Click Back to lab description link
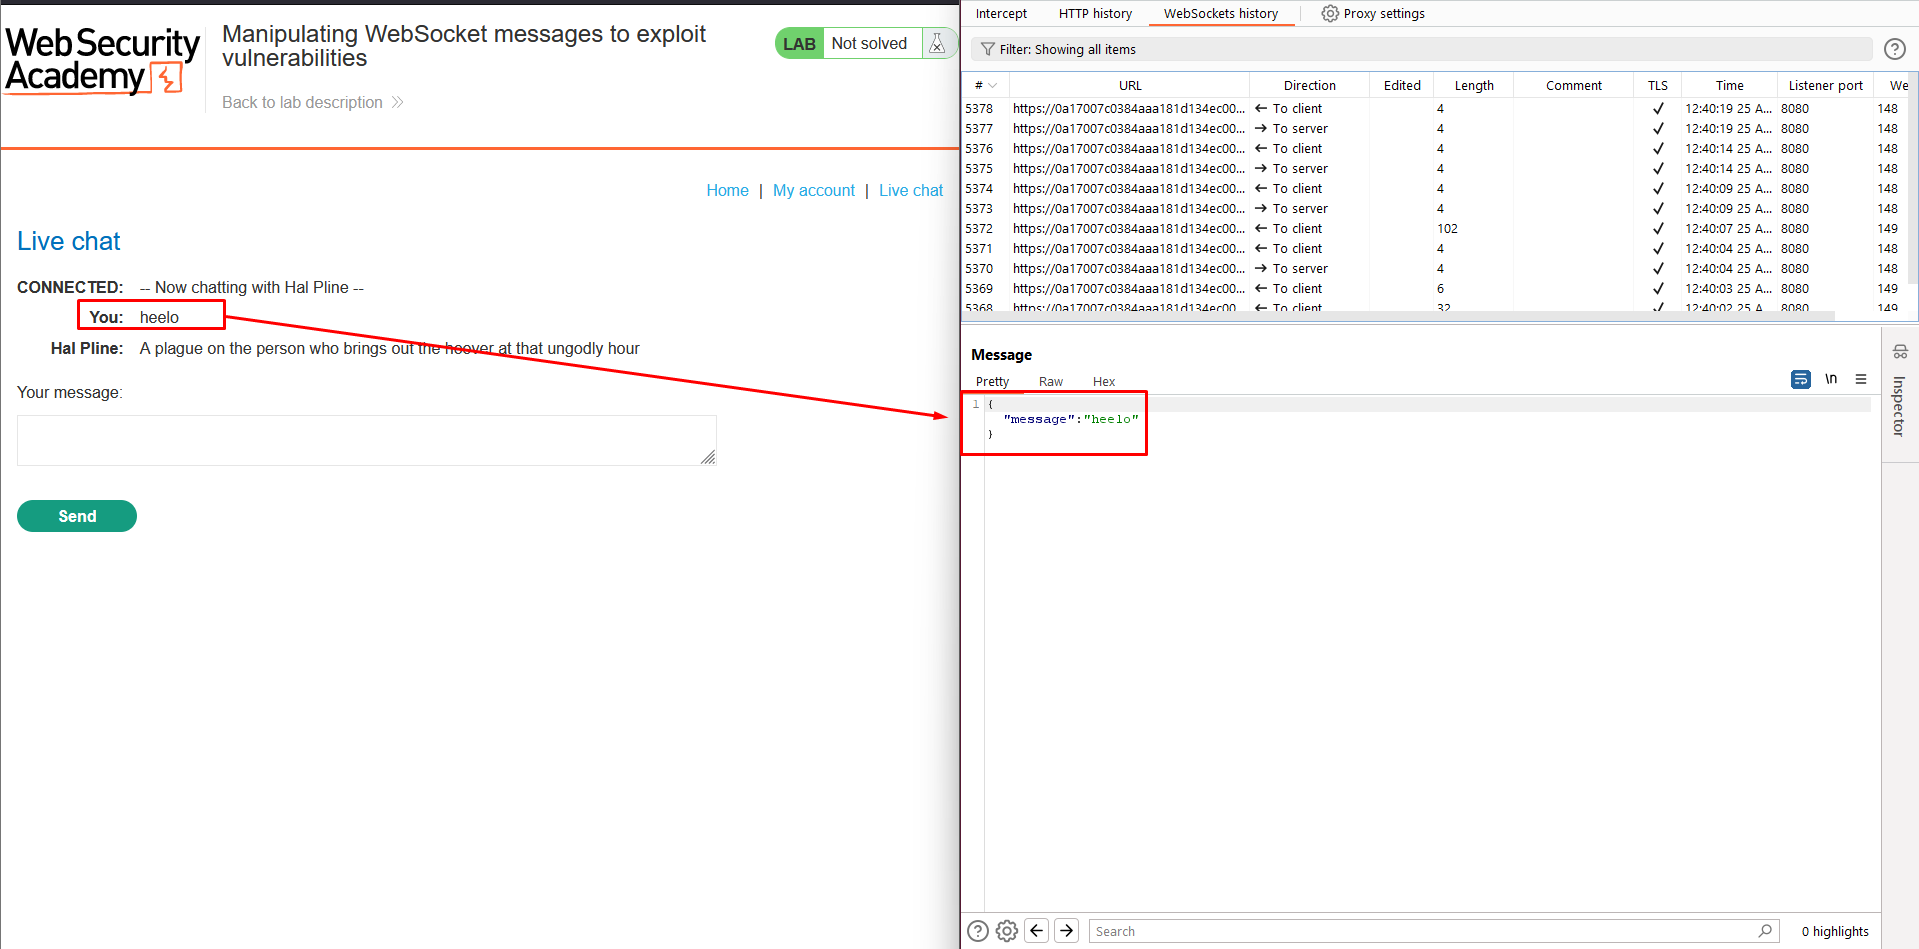Viewport: 1919px width, 949px height. 302,102
